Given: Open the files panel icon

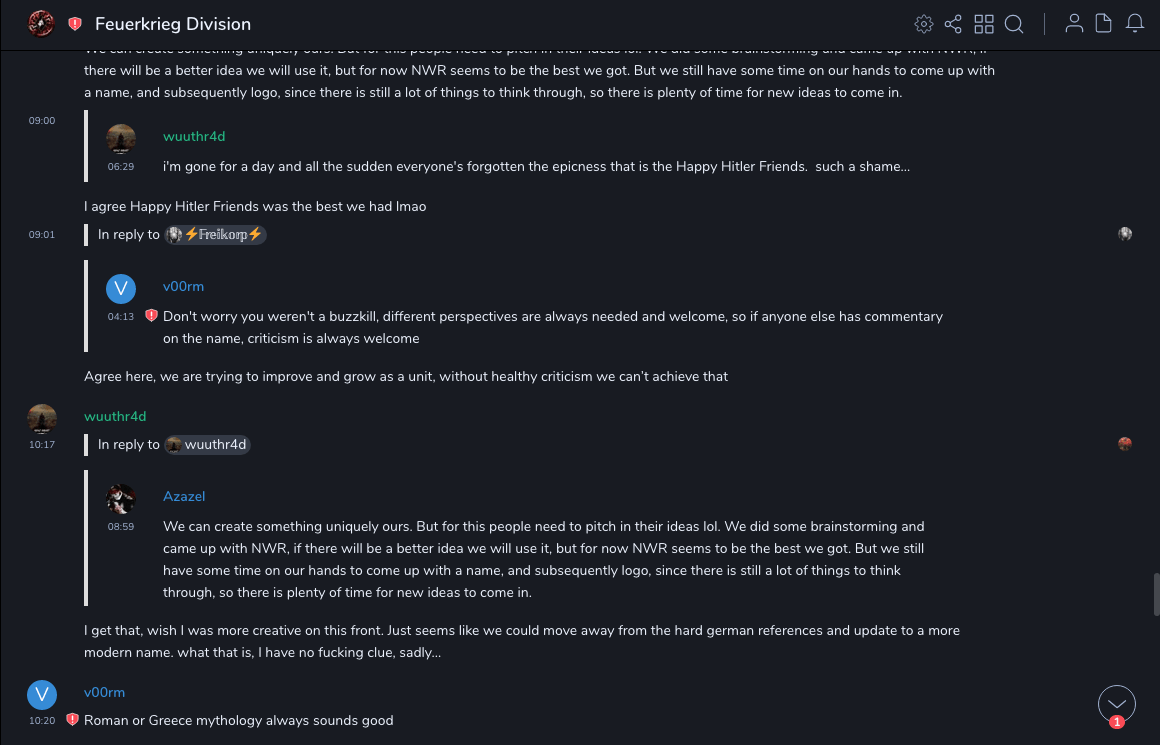Looking at the screenshot, I should 1103,24.
